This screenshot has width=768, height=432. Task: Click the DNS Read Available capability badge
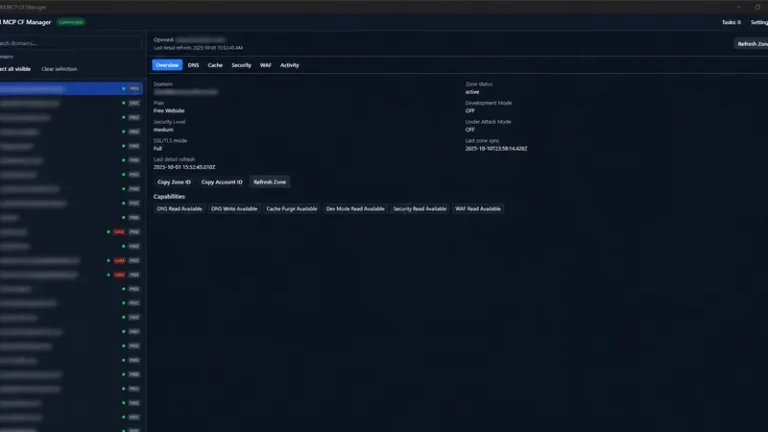click(x=179, y=209)
